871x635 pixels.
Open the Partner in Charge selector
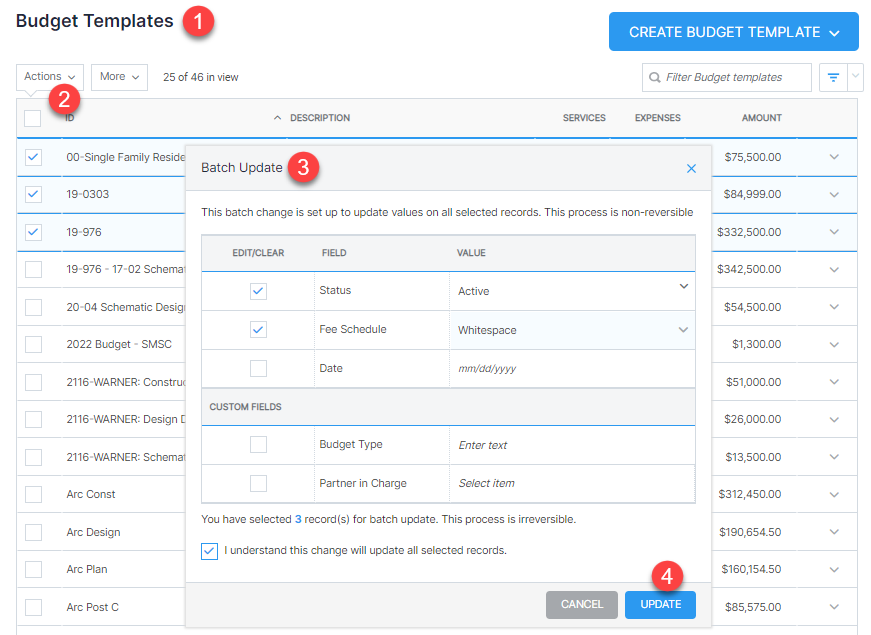pos(572,483)
